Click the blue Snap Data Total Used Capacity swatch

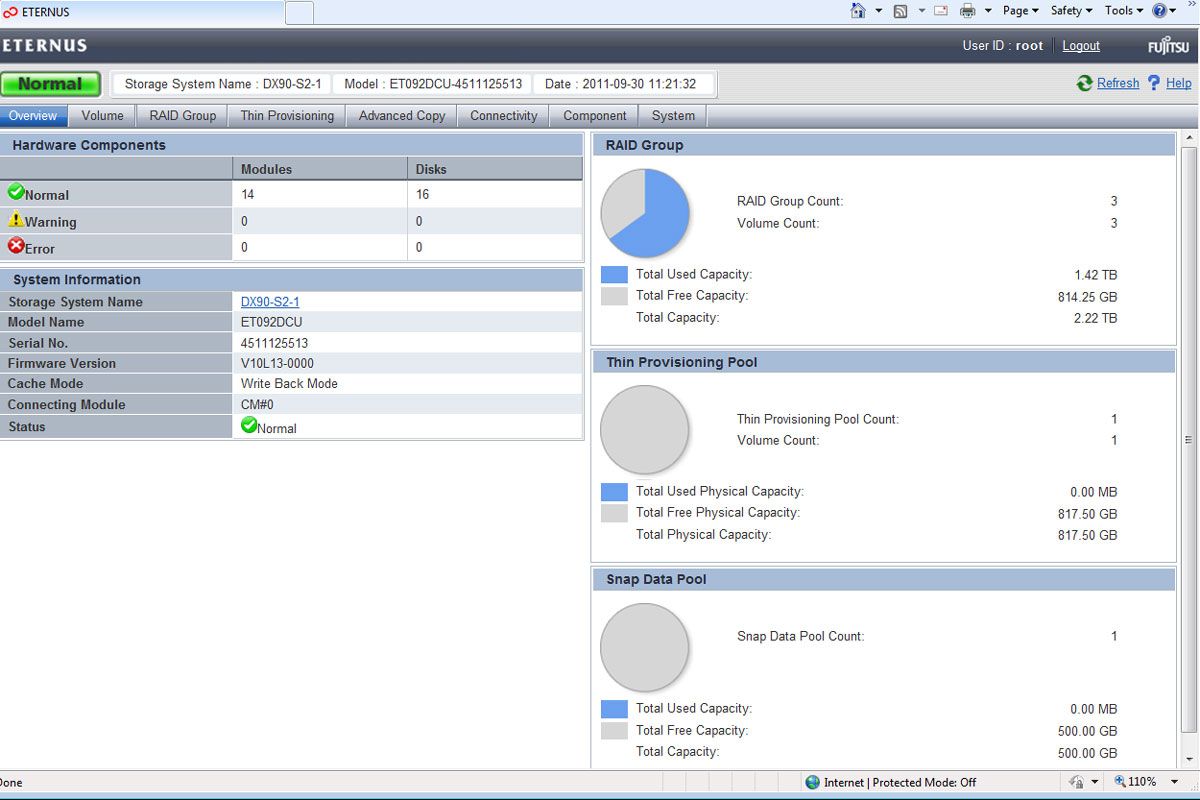click(x=614, y=709)
